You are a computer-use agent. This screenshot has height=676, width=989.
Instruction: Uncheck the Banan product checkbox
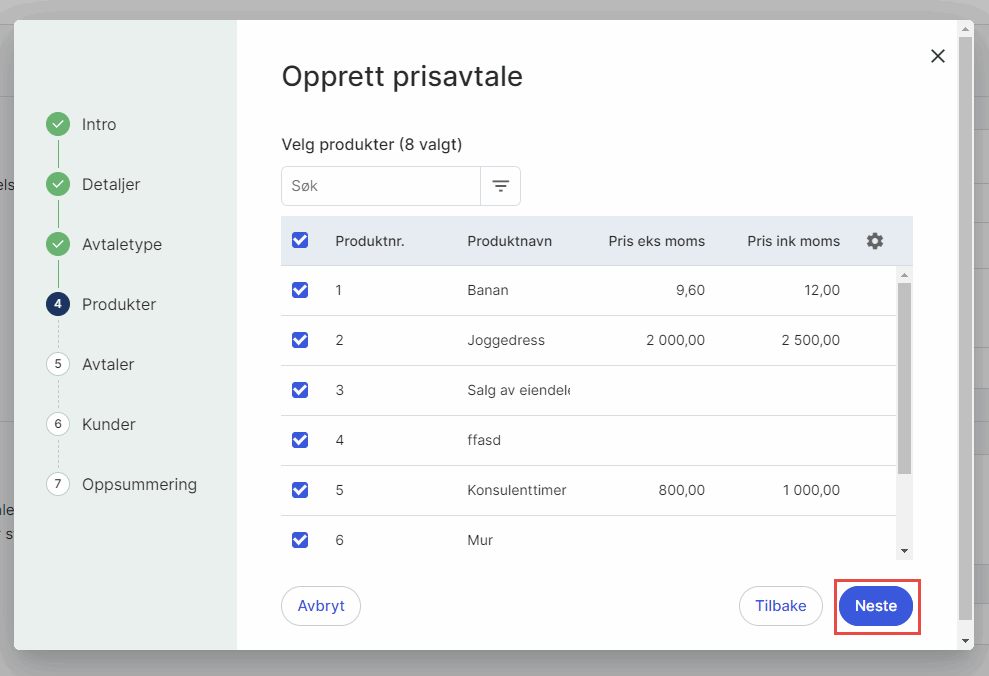coord(300,290)
